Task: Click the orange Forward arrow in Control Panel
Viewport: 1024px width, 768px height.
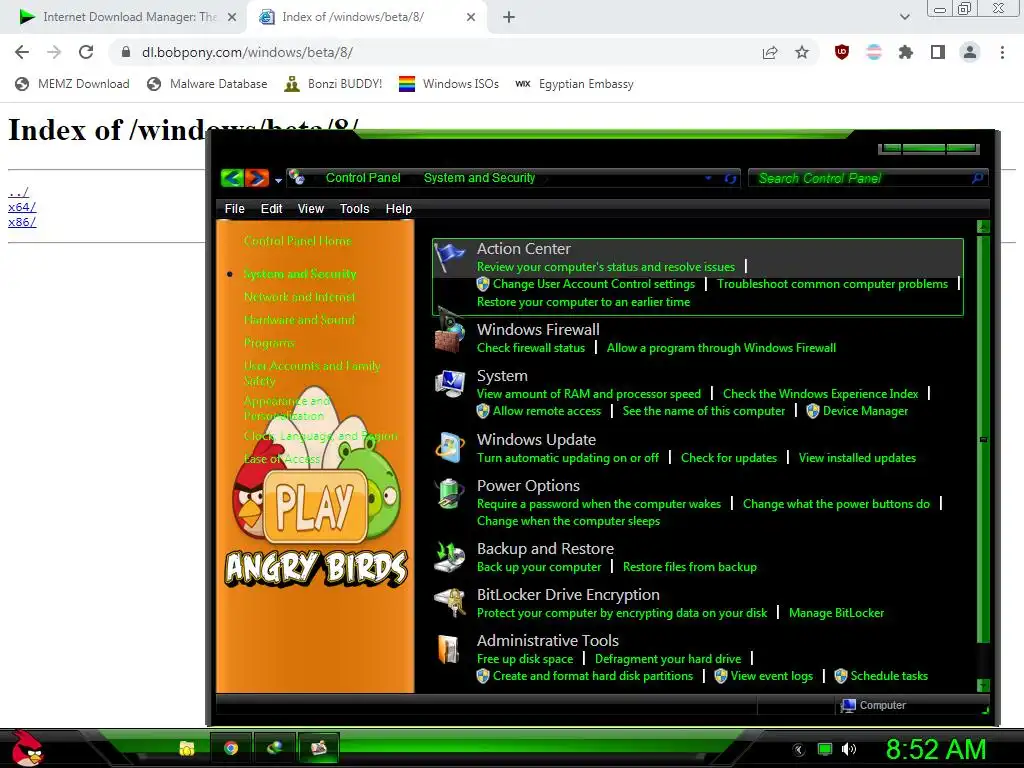Action: 257,178
